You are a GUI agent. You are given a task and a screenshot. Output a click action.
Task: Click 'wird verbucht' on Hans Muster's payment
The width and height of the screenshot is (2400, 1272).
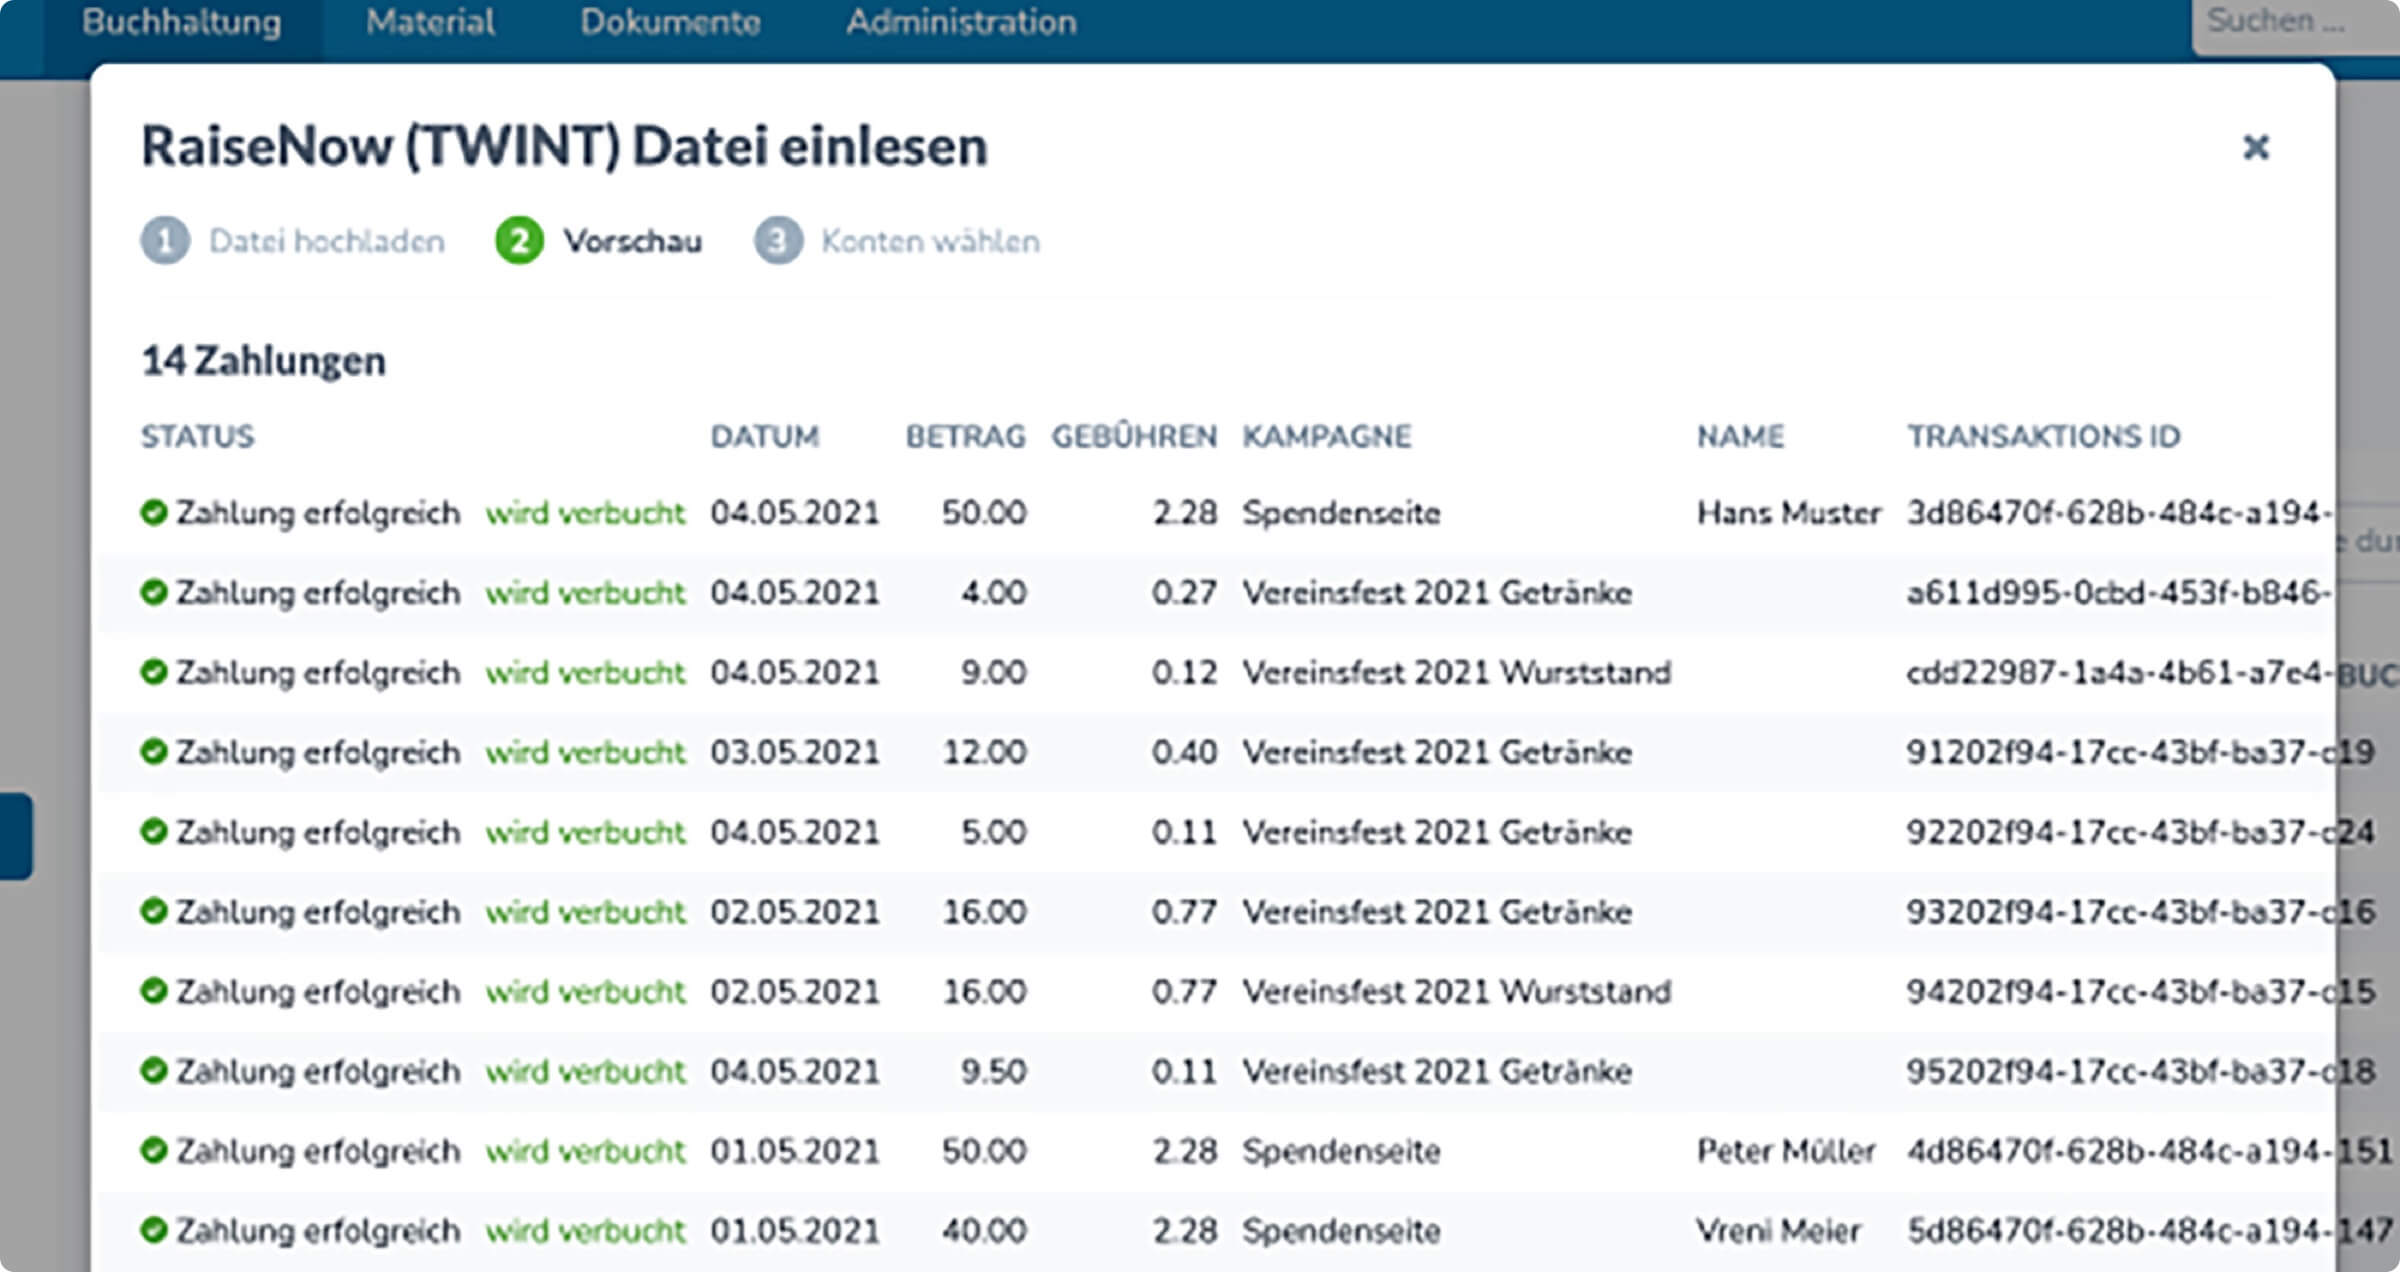point(586,512)
